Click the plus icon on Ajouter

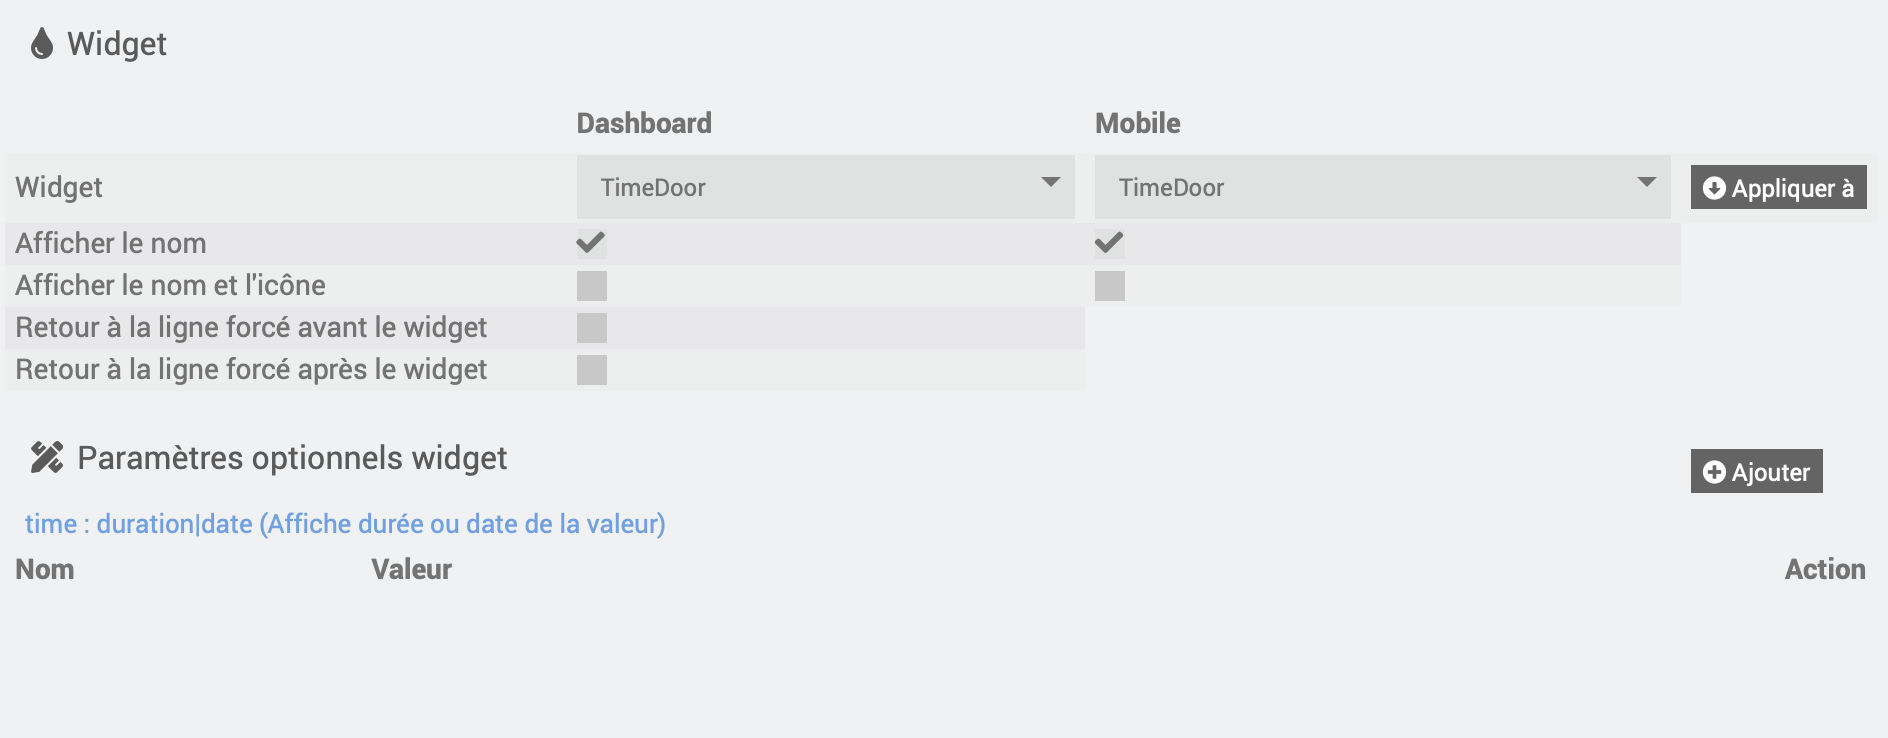point(1714,472)
